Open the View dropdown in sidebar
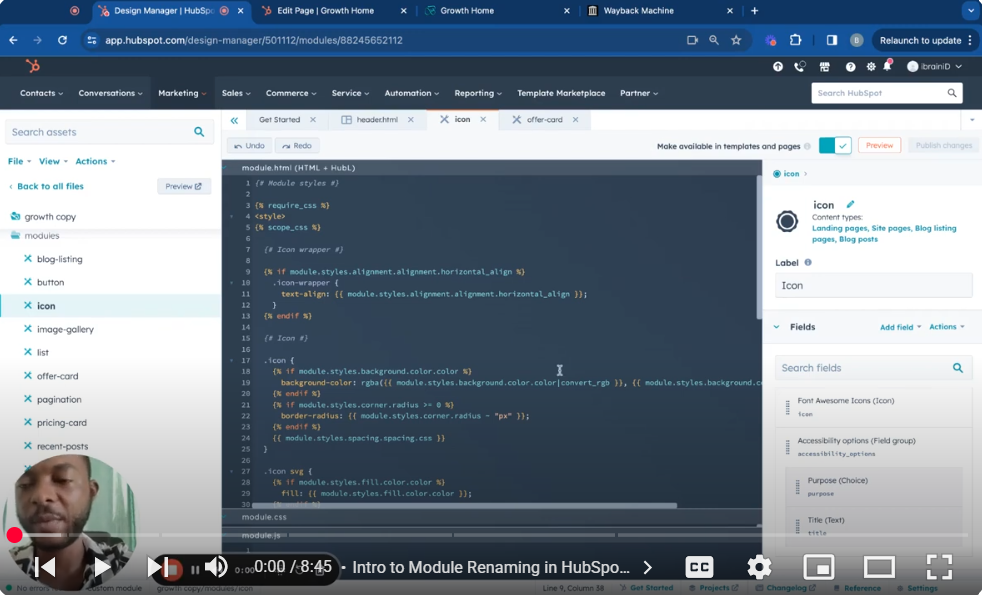 [x=53, y=161]
